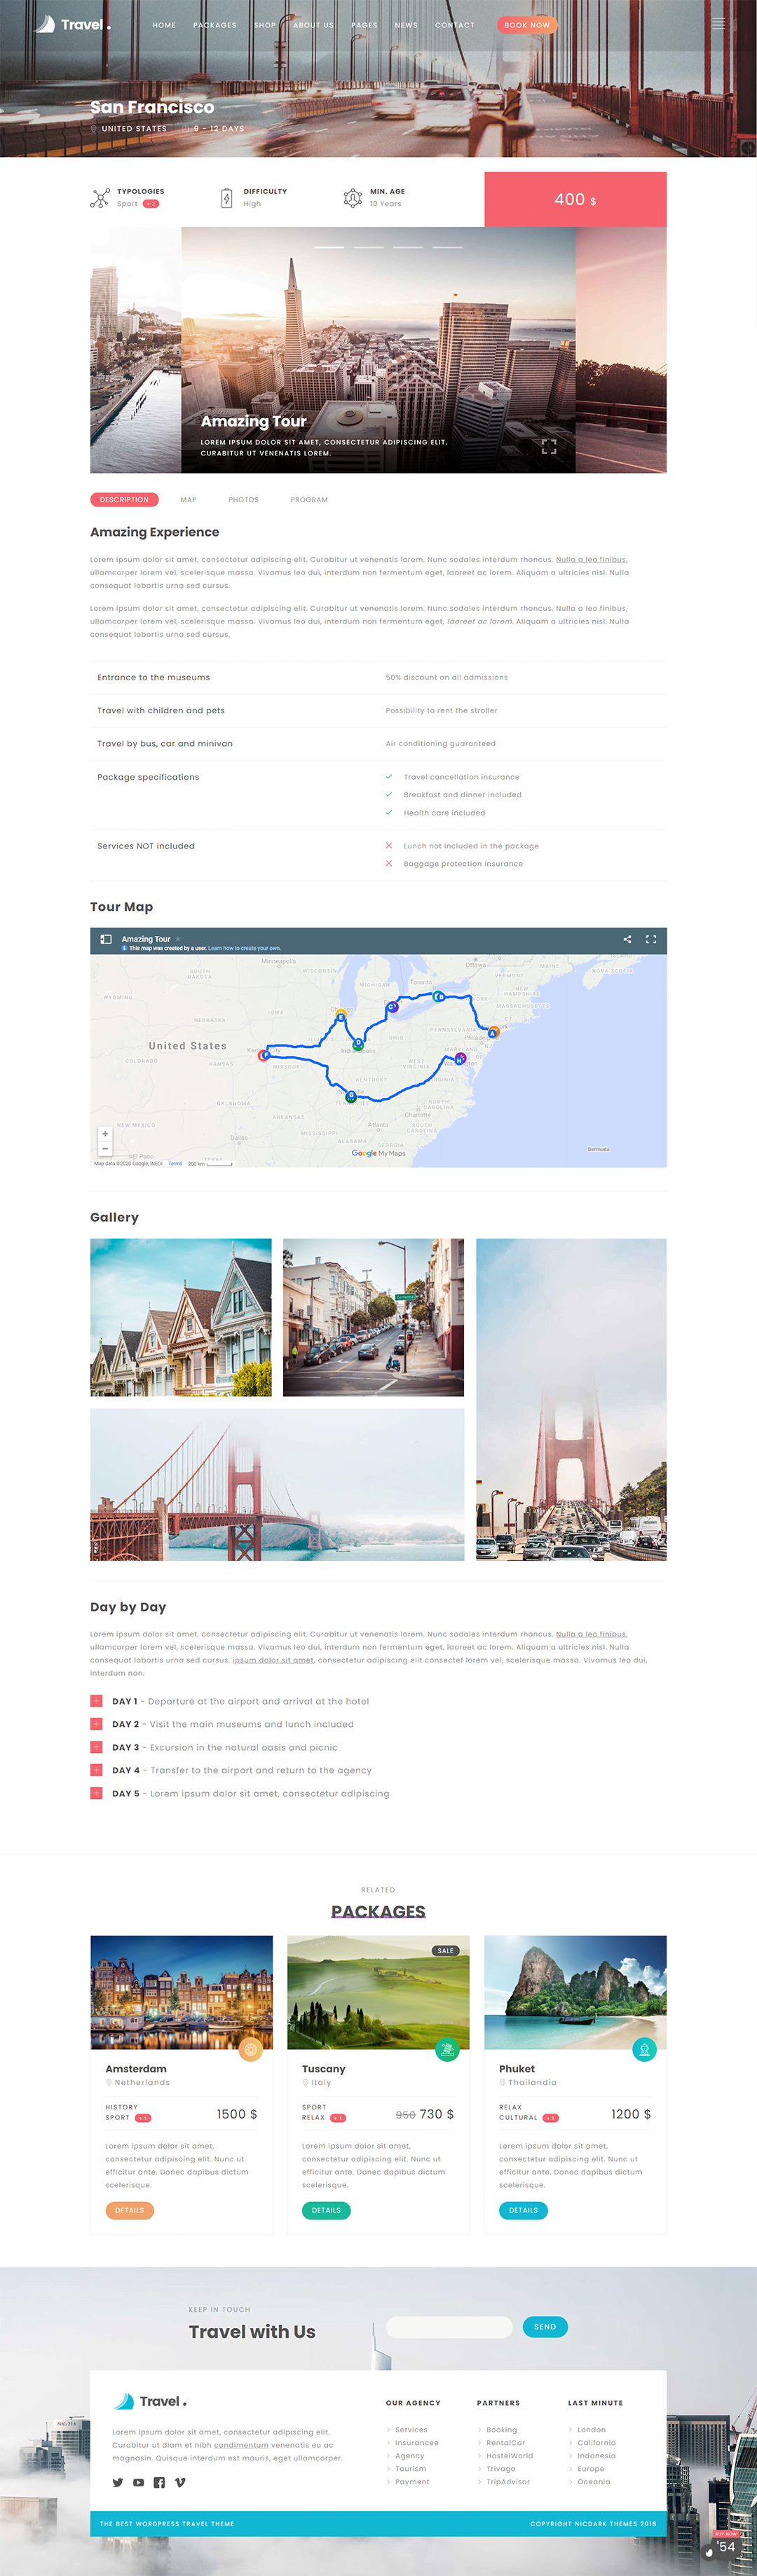Click the location pin next to Thailandia
The height and width of the screenshot is (2576, 757).
click(x=503, y=2082)
